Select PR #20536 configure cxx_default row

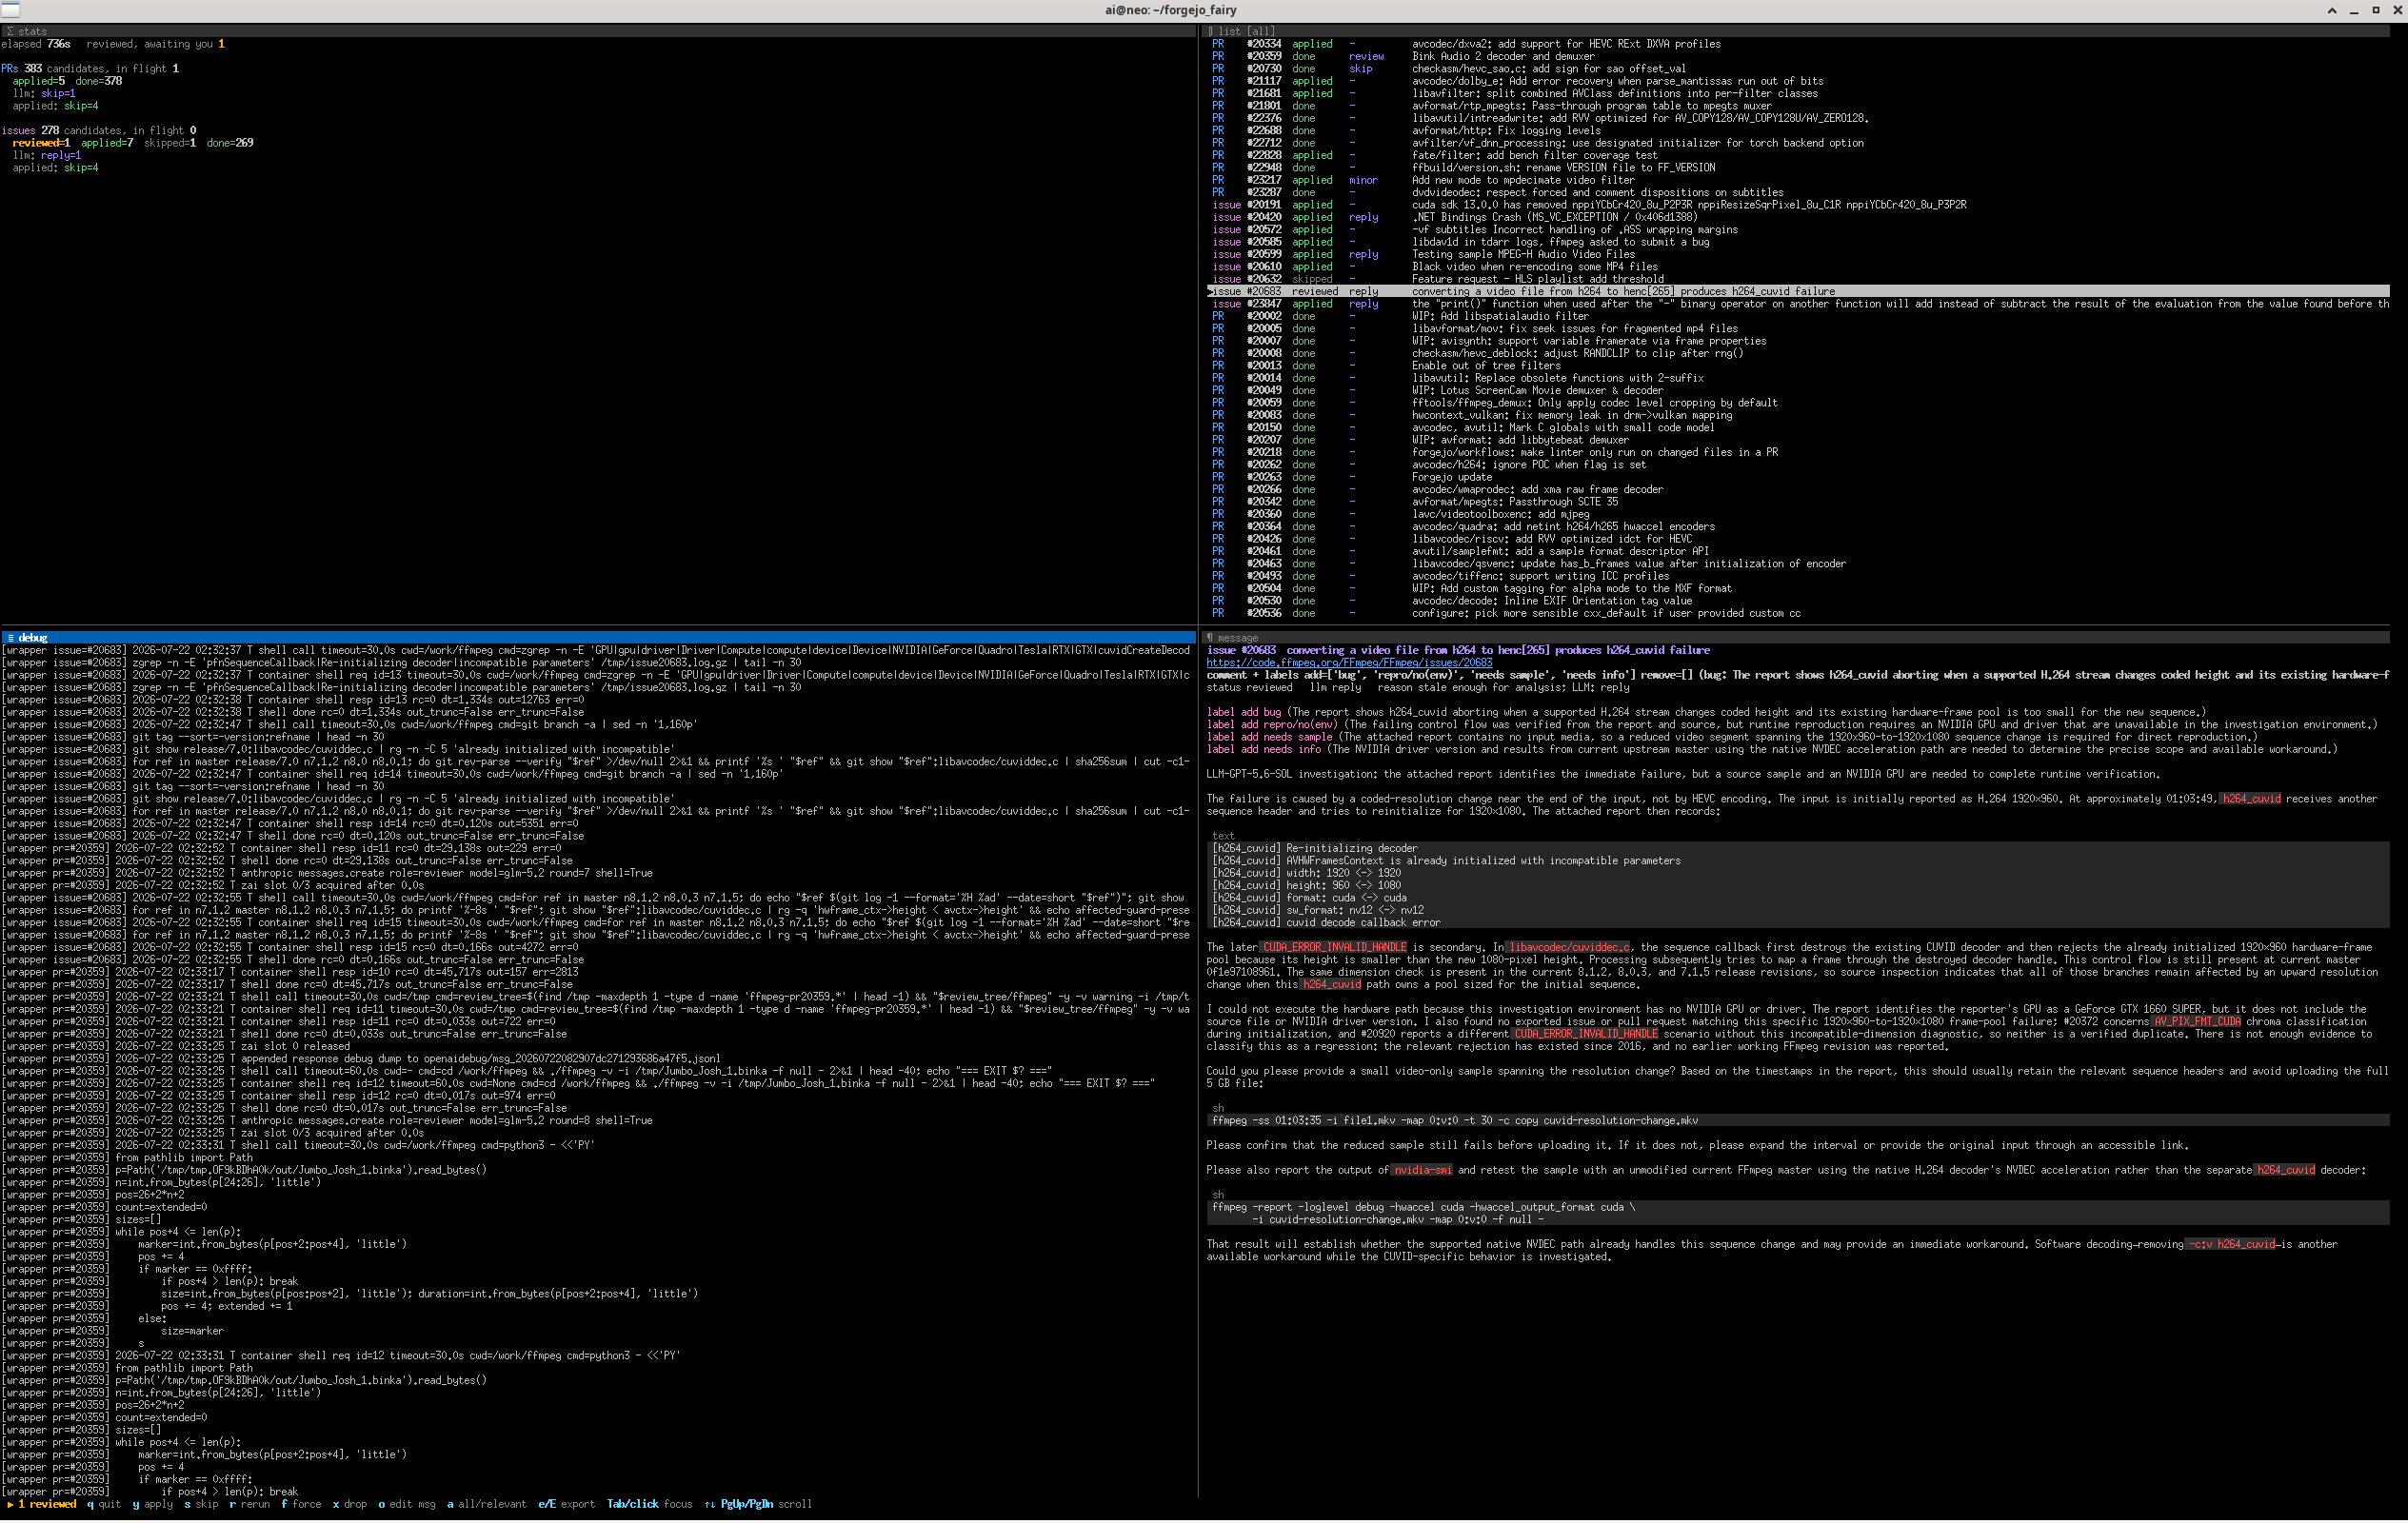point(1797,614)
